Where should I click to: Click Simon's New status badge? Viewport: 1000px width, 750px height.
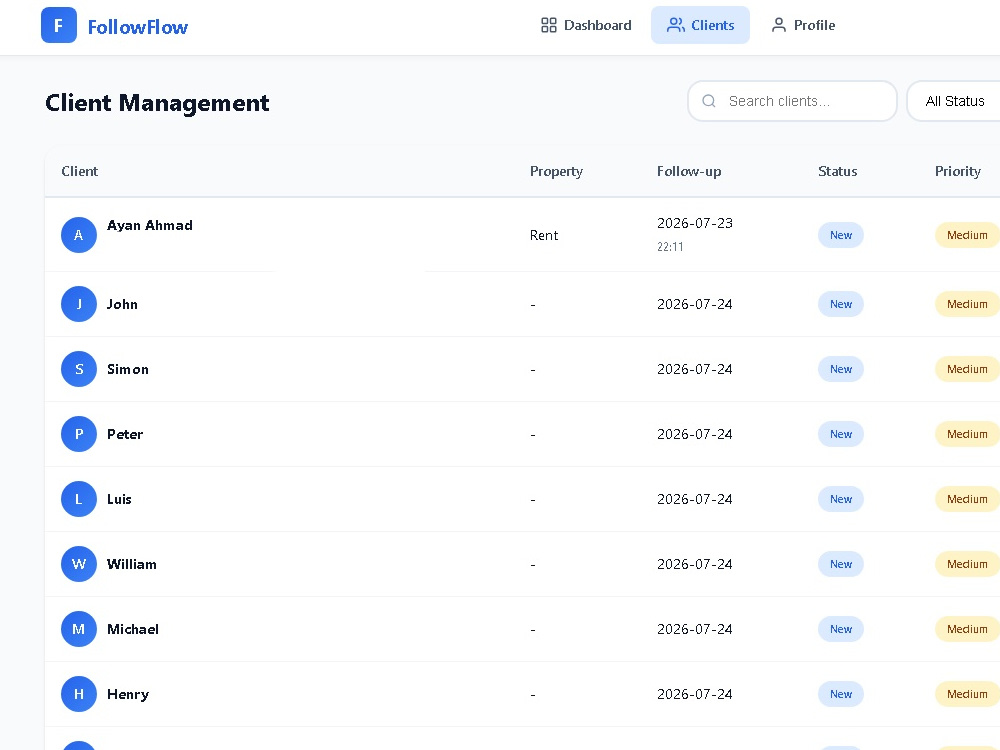tap(841, 369)
